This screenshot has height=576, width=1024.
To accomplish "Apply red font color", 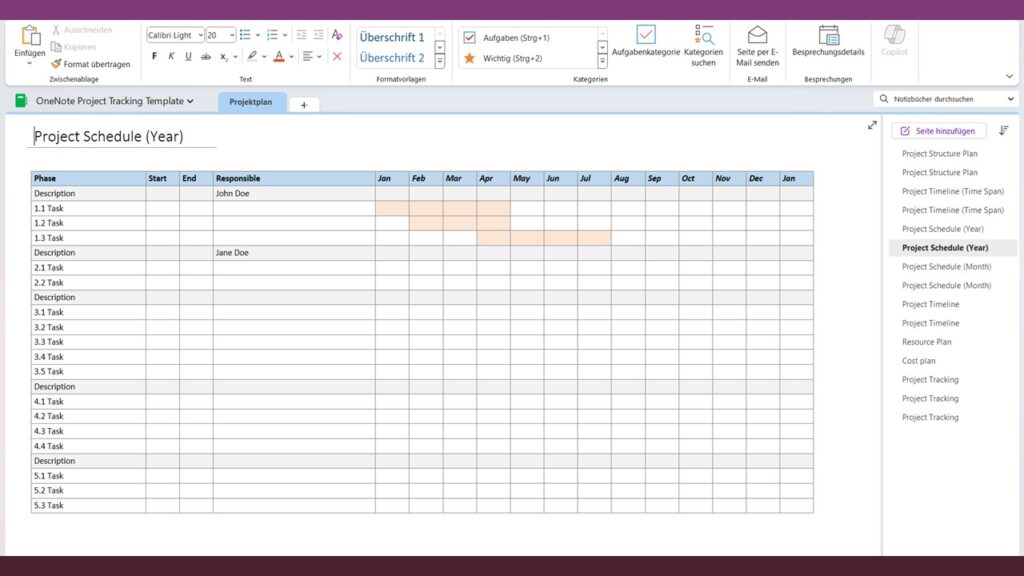I will point(279,56).
